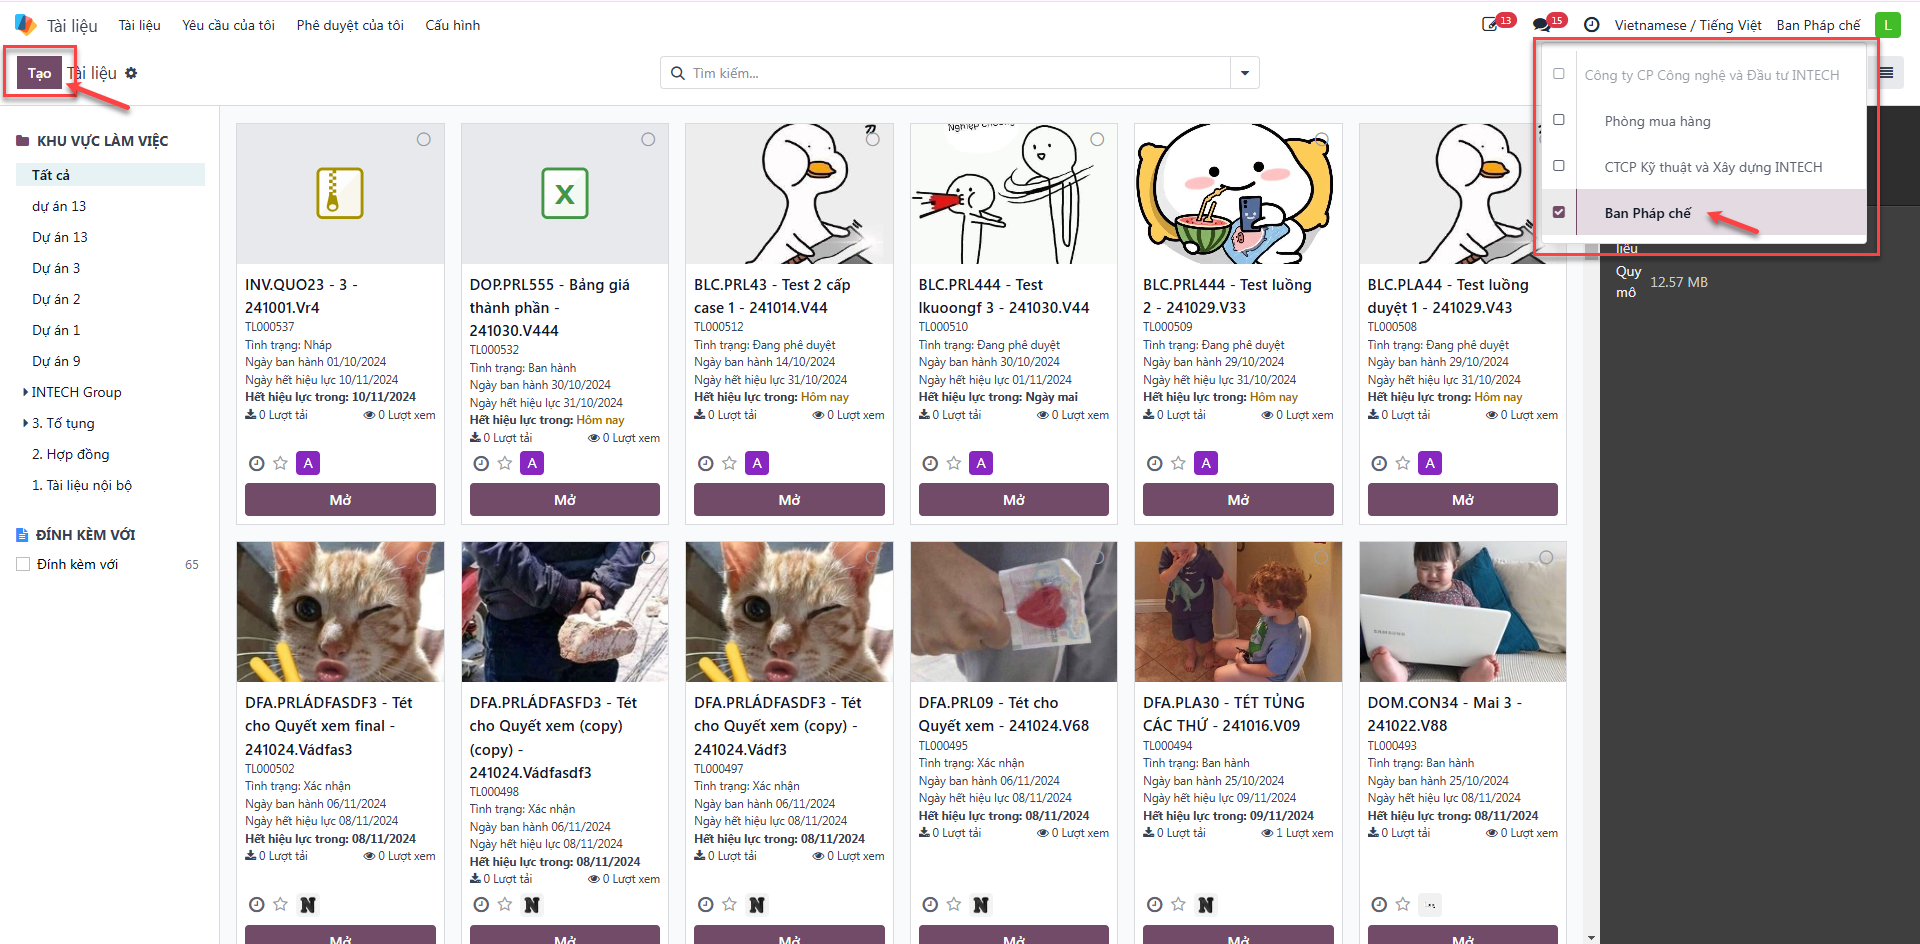Image resolution: width=1920 pixels, height=944 pixels.
Task: Open the DFA.PRL09 lollipop image thumbnail
Action: (1014, 612)
